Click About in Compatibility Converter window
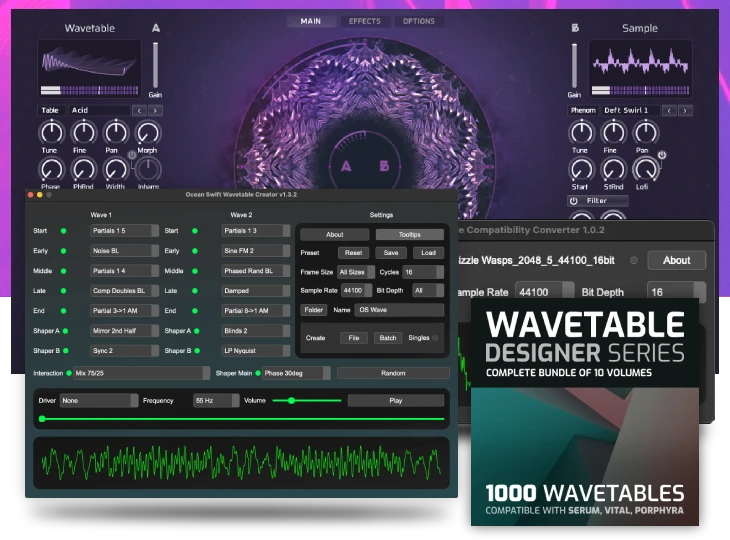This screenshot has height=540, width=730. tap(676, 260)
